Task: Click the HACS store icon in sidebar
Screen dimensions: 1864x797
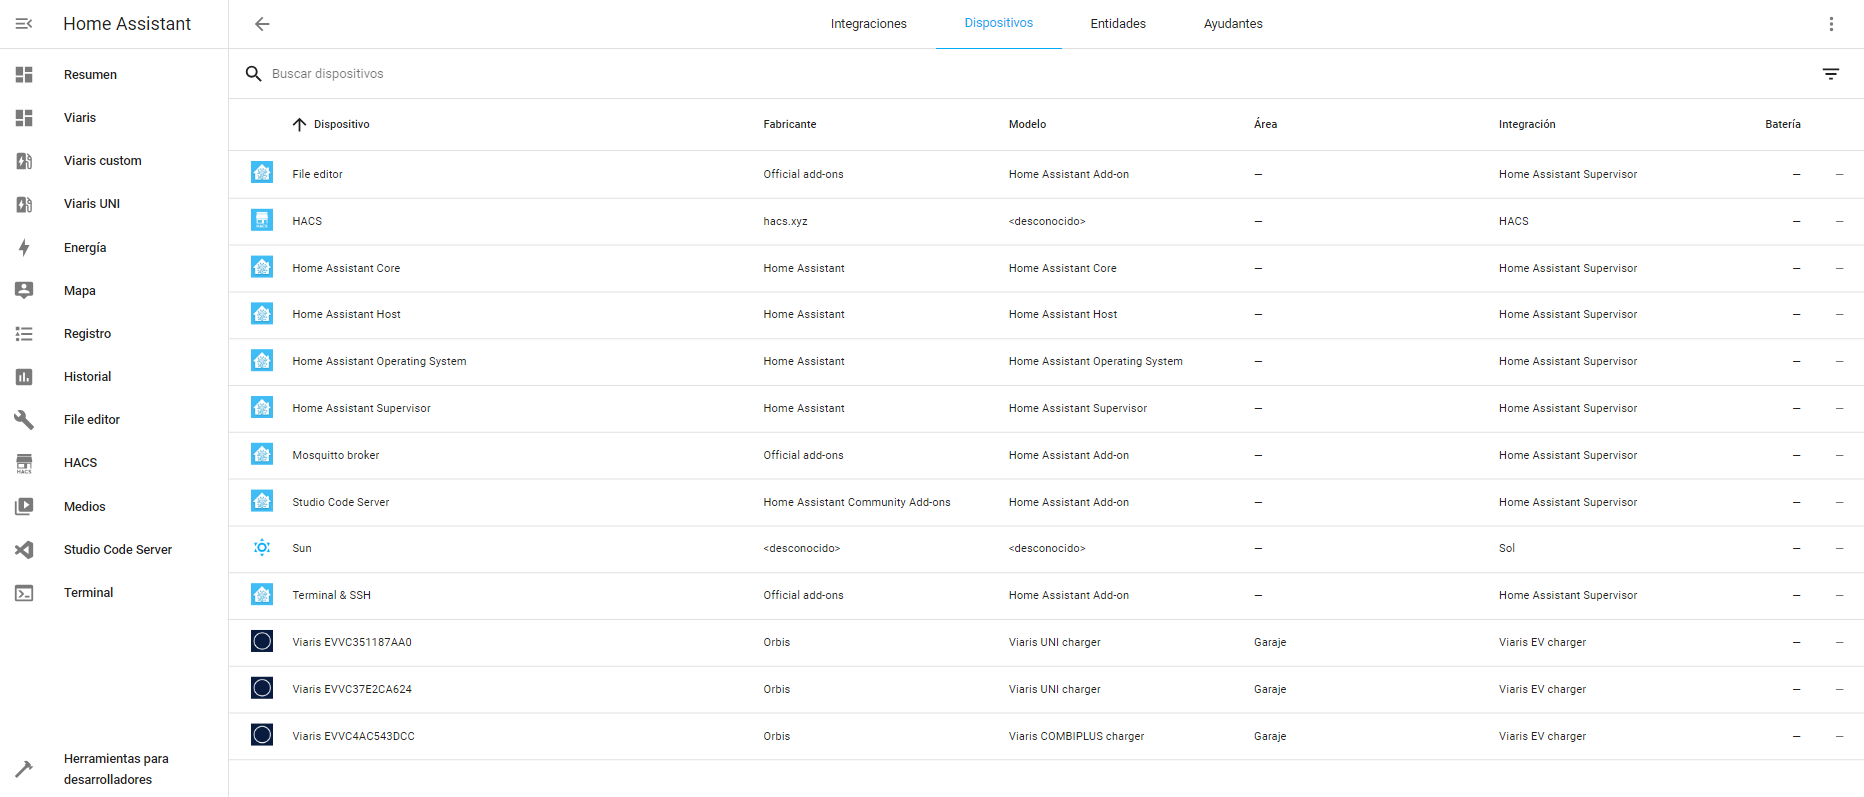Action: (x=24, y=463)
